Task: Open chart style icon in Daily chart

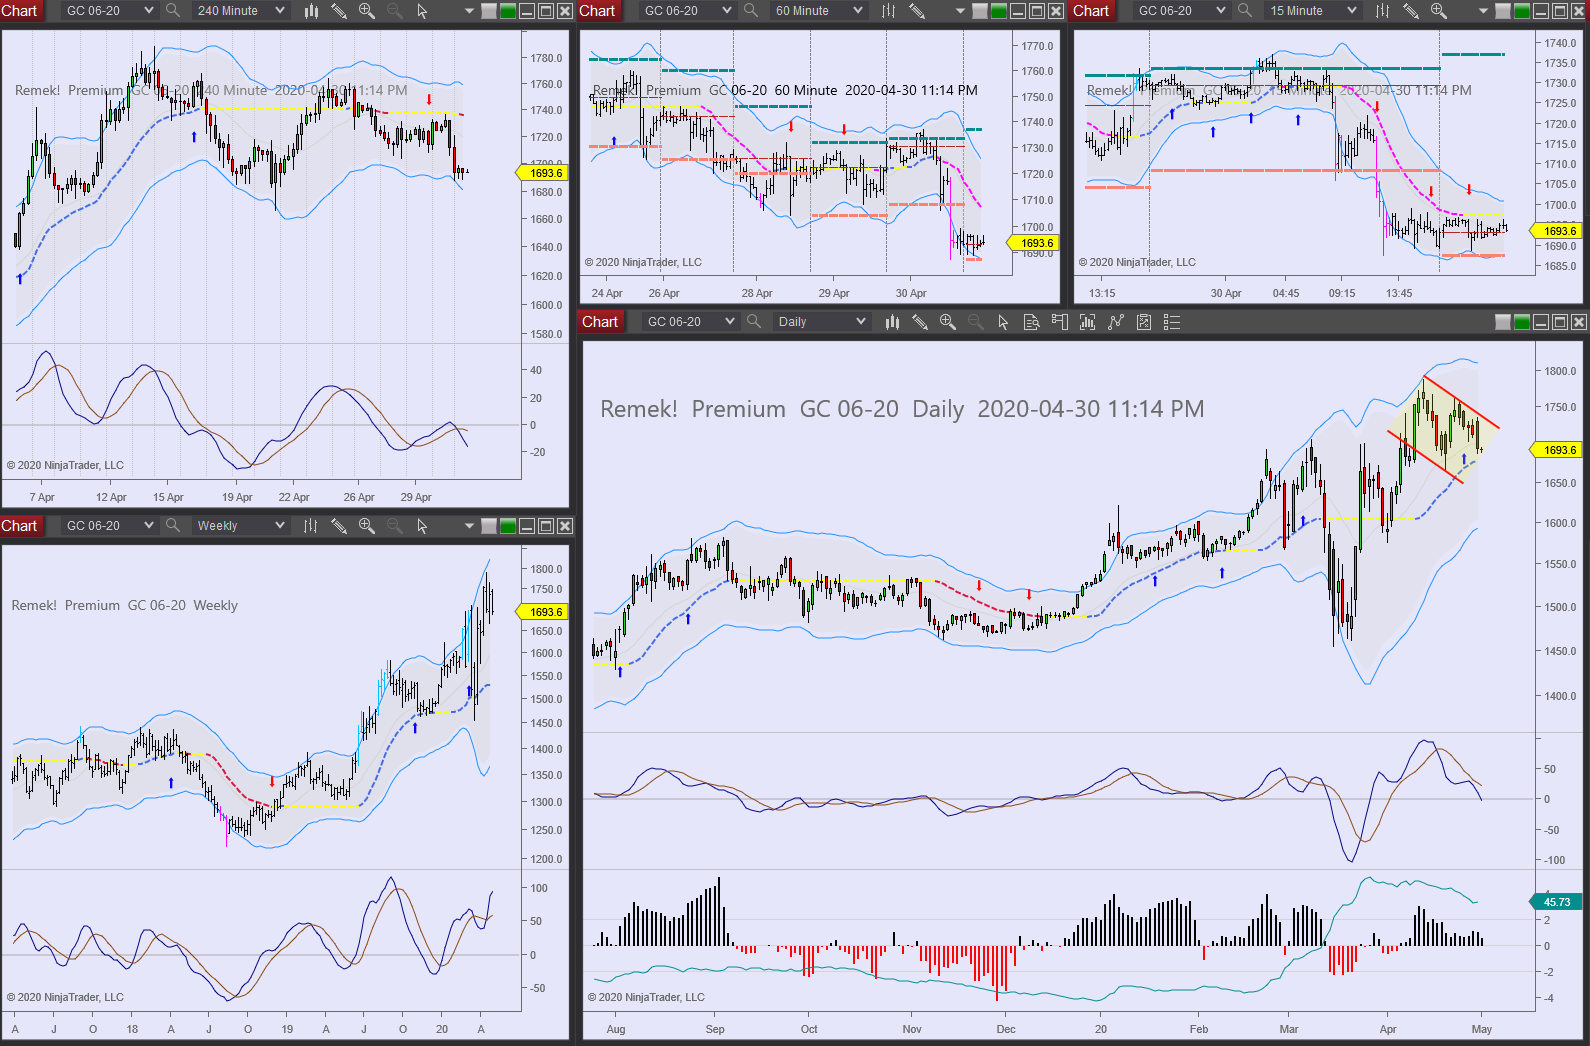Action: click(x=892, y=322)
